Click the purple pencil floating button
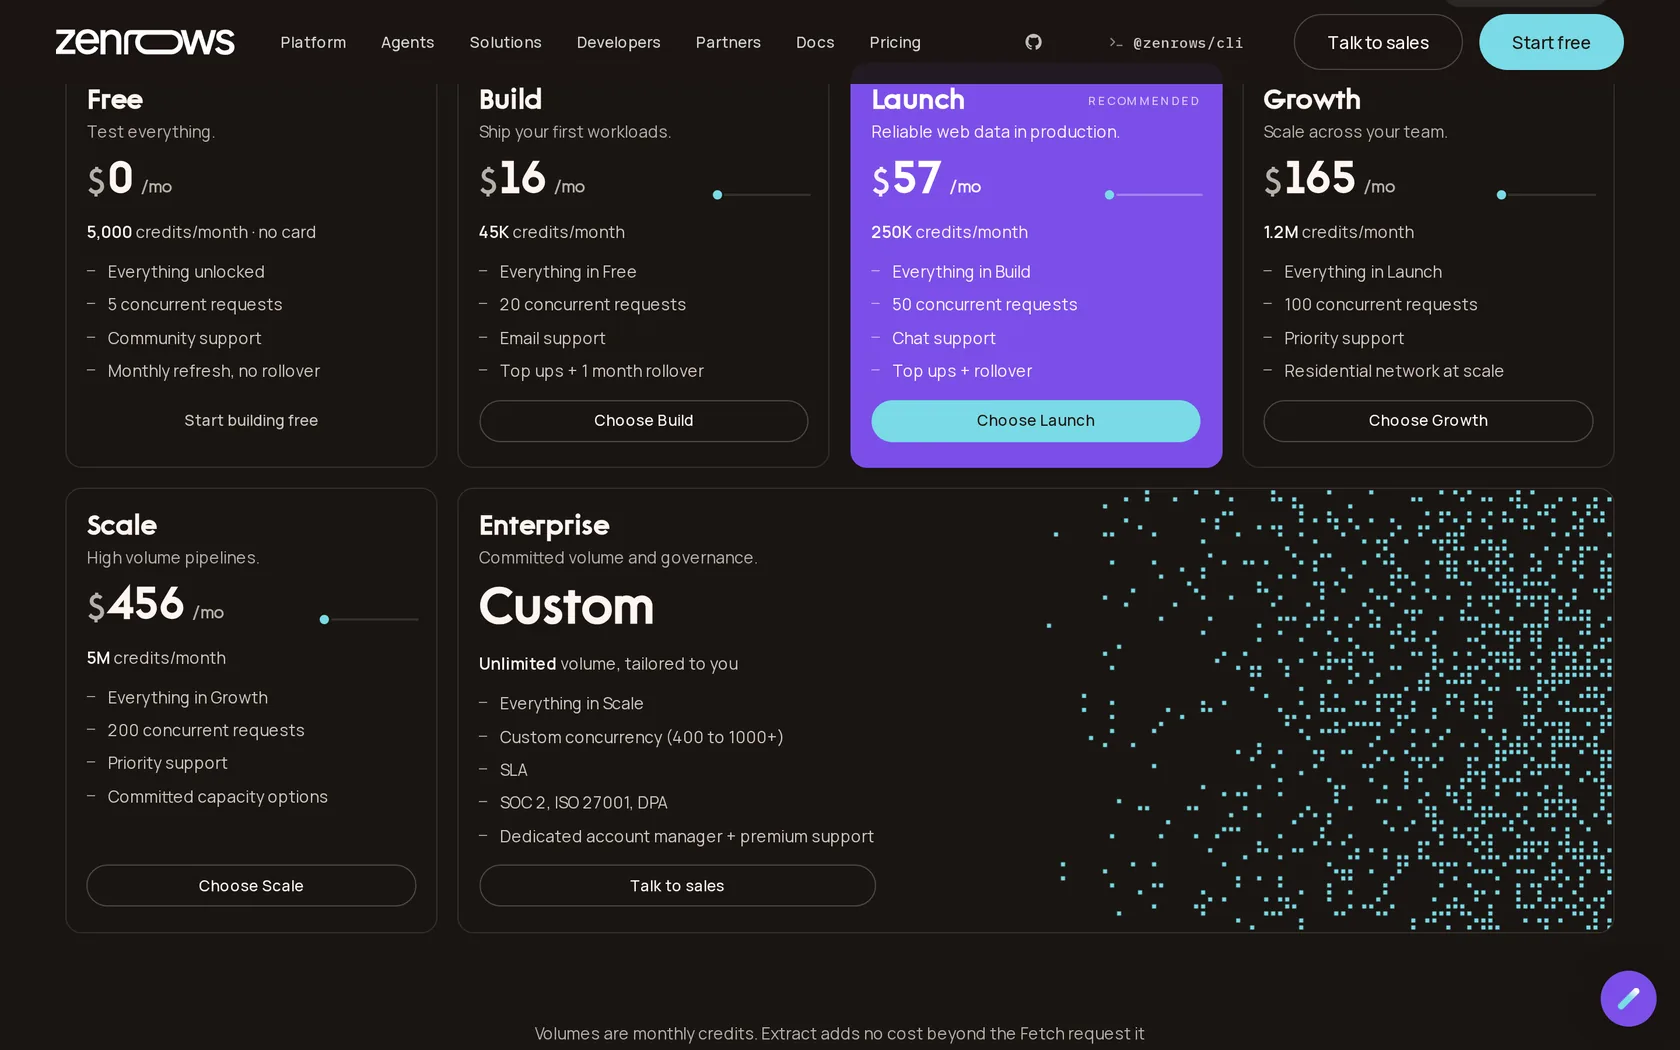The image size is (1680, 1050). (x=1628, y=998)
